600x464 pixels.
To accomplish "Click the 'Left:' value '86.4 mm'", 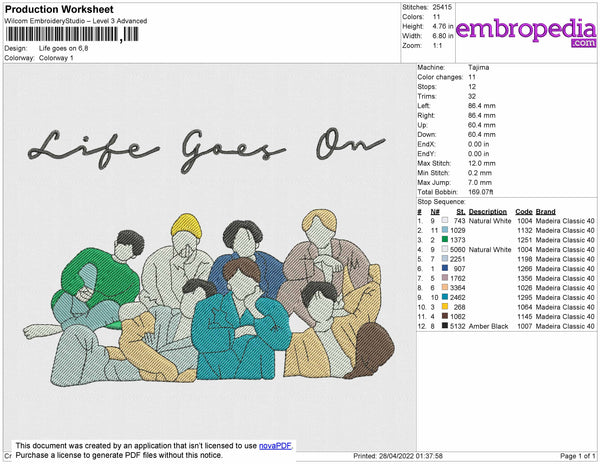I will [481, 106].
